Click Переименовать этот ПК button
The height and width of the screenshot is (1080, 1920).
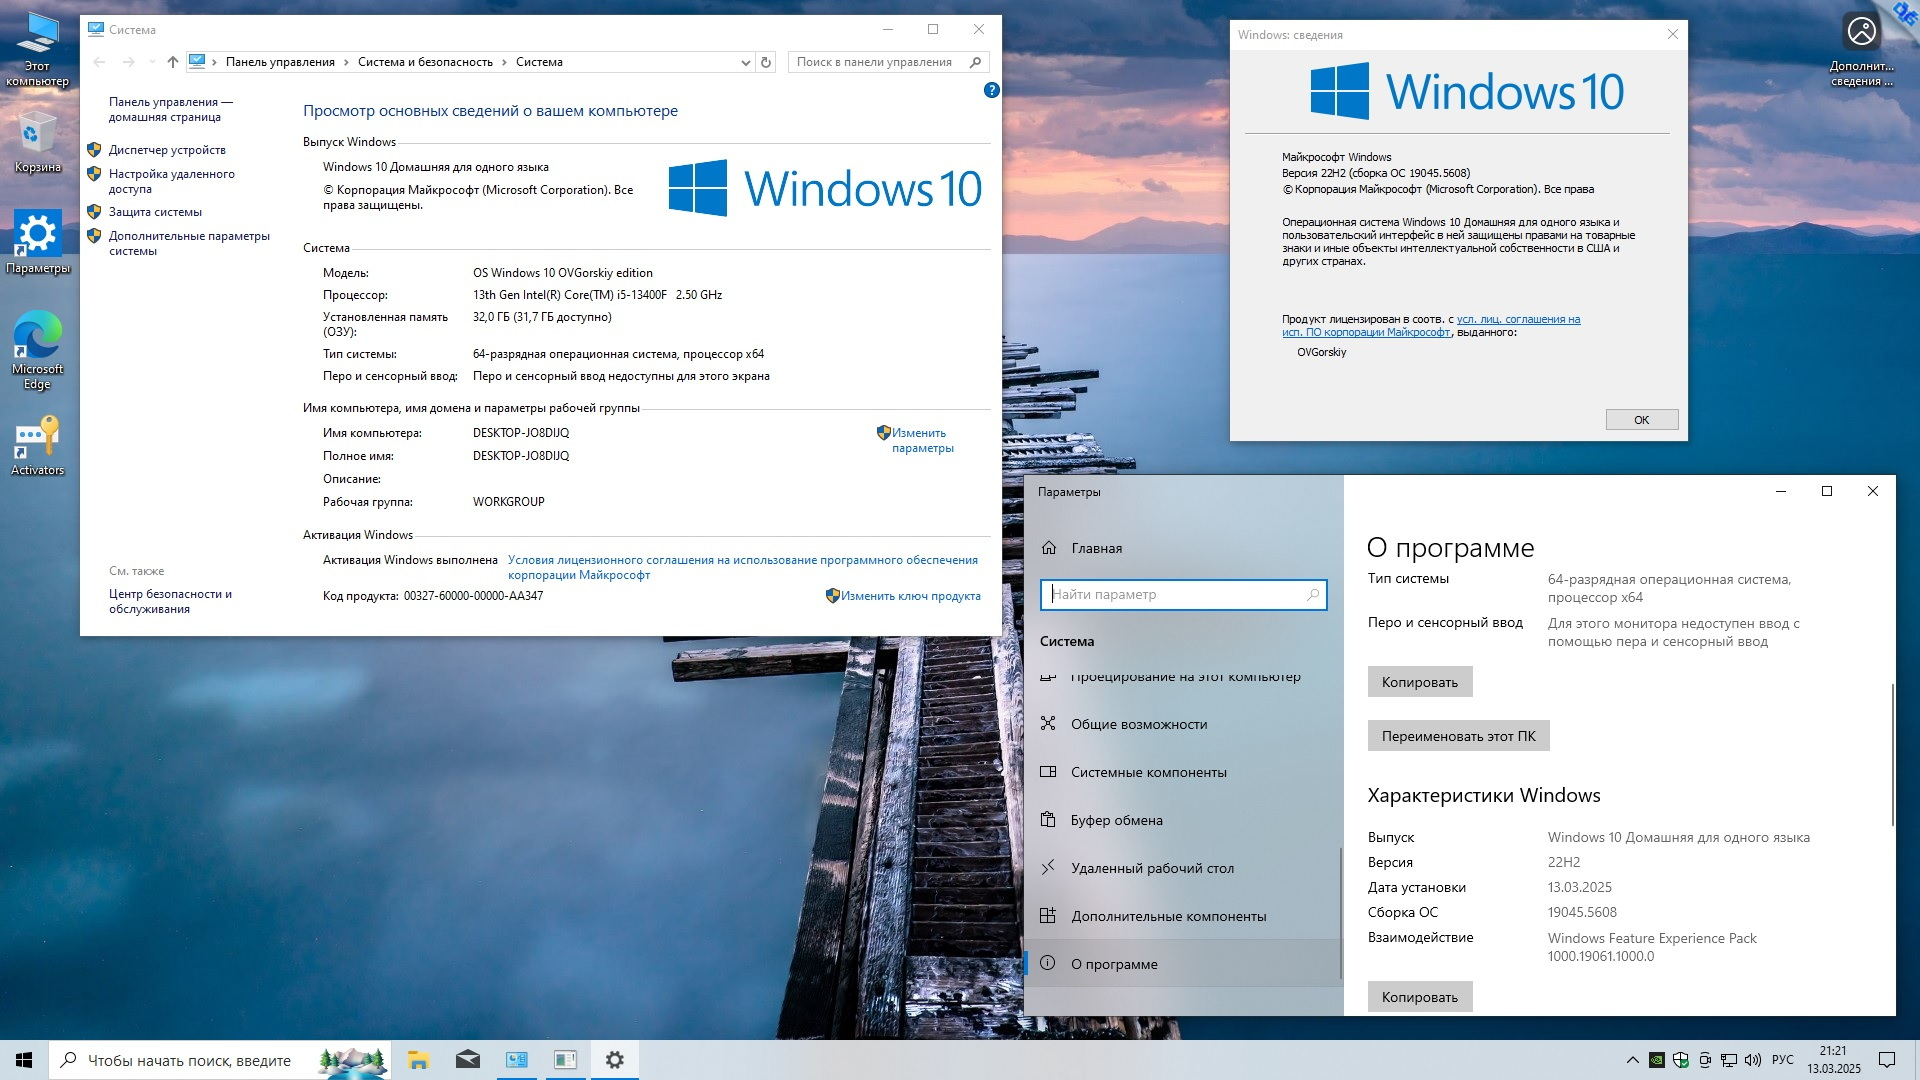point(1458,736)
